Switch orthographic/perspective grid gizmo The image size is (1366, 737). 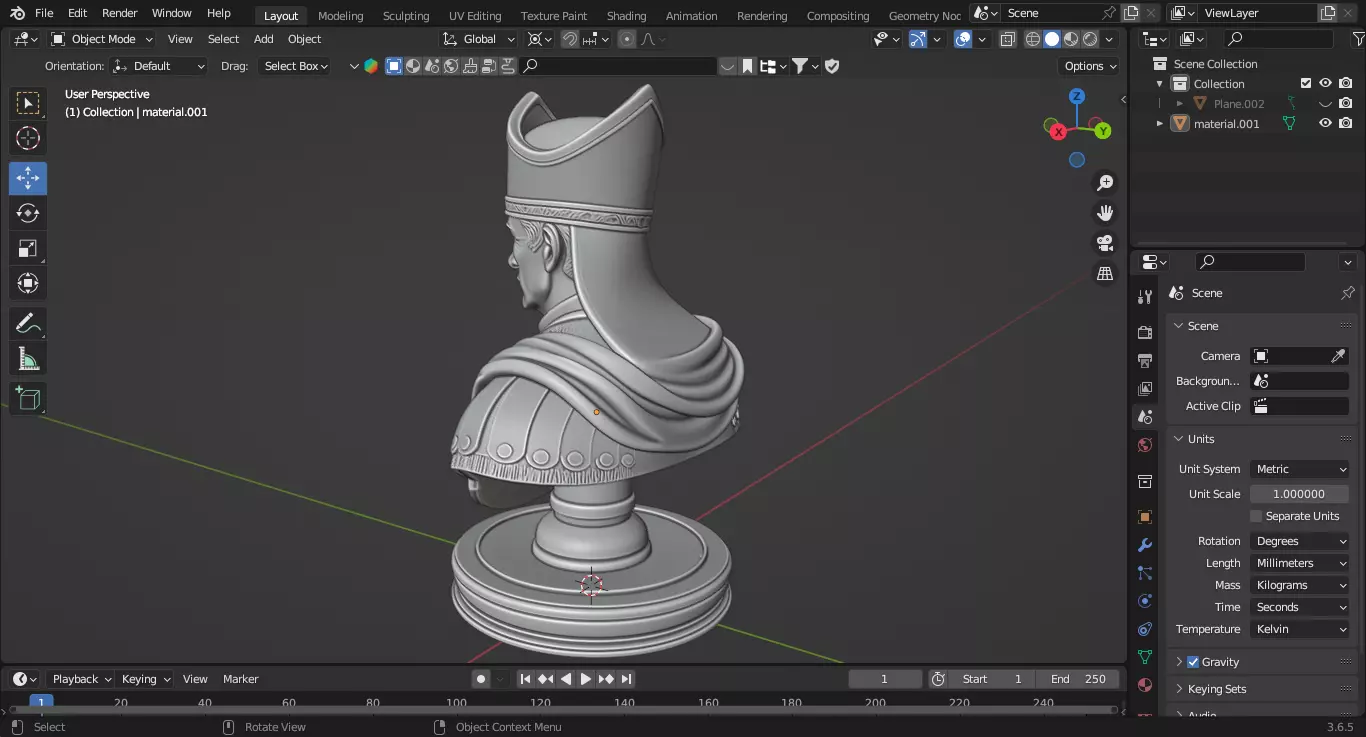(x=1105, y=273)
